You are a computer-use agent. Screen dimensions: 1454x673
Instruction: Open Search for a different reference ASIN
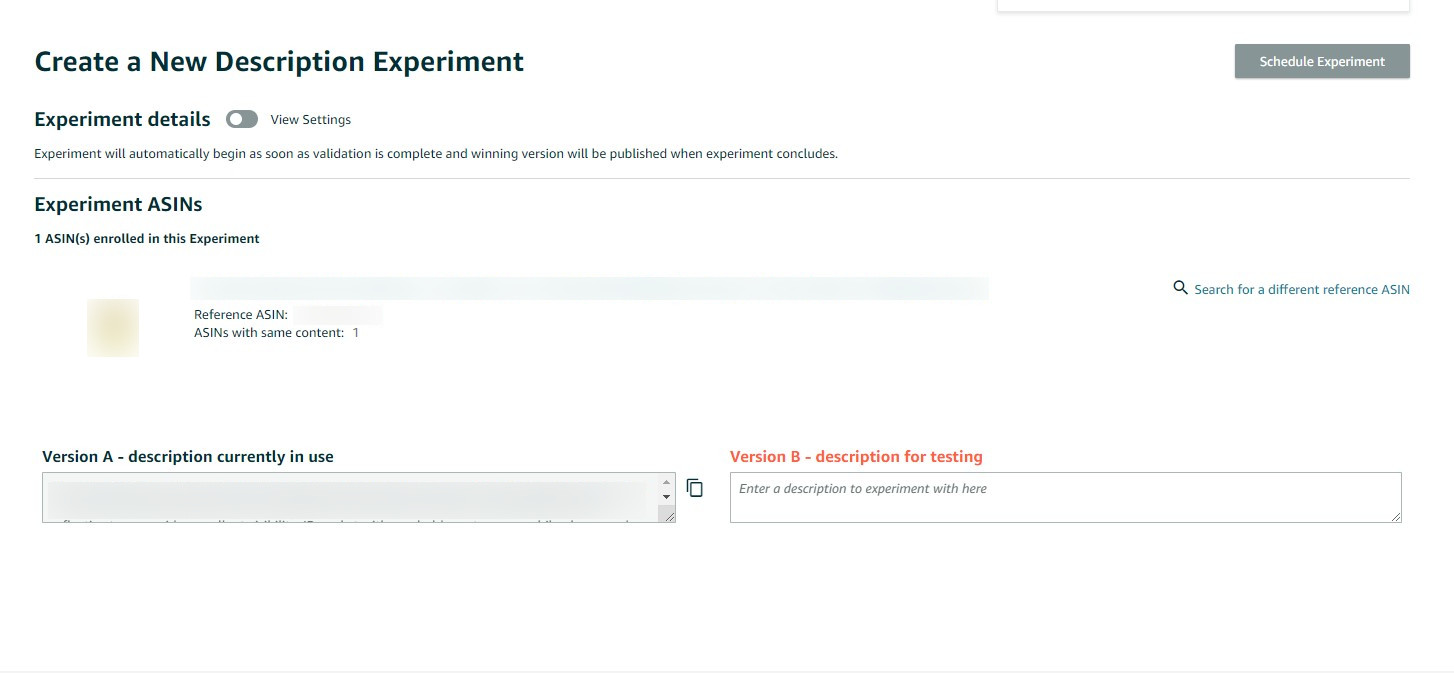point(1301,290)
